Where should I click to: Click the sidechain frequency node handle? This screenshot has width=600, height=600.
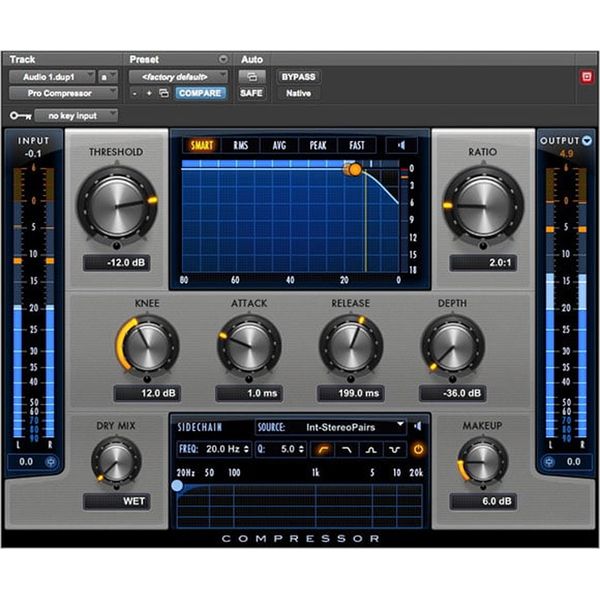tap(177, 486)
